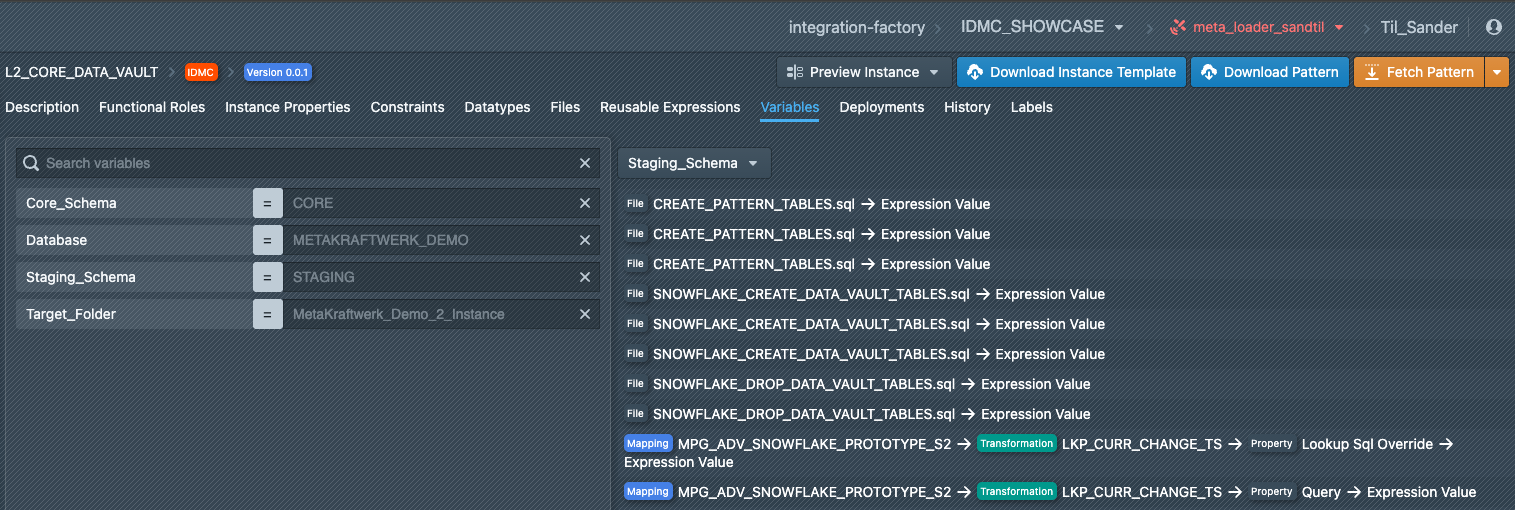This screenshot has height=510, width=1515.
Task: Open the orange Fetch Pattern arrow menu
Action: [x=1496, y=72]
